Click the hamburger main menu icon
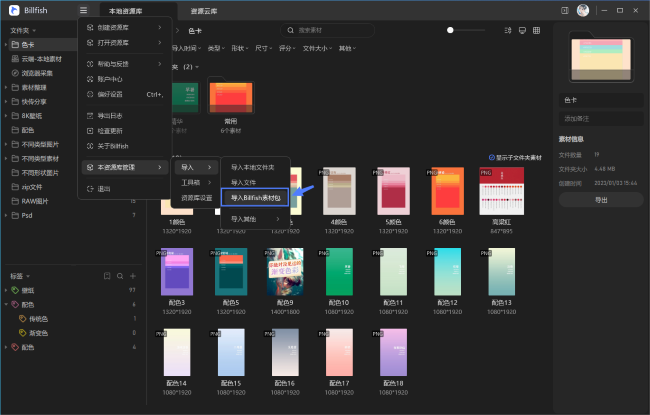Viewport: 650px width, 415px height. (82, 9)
